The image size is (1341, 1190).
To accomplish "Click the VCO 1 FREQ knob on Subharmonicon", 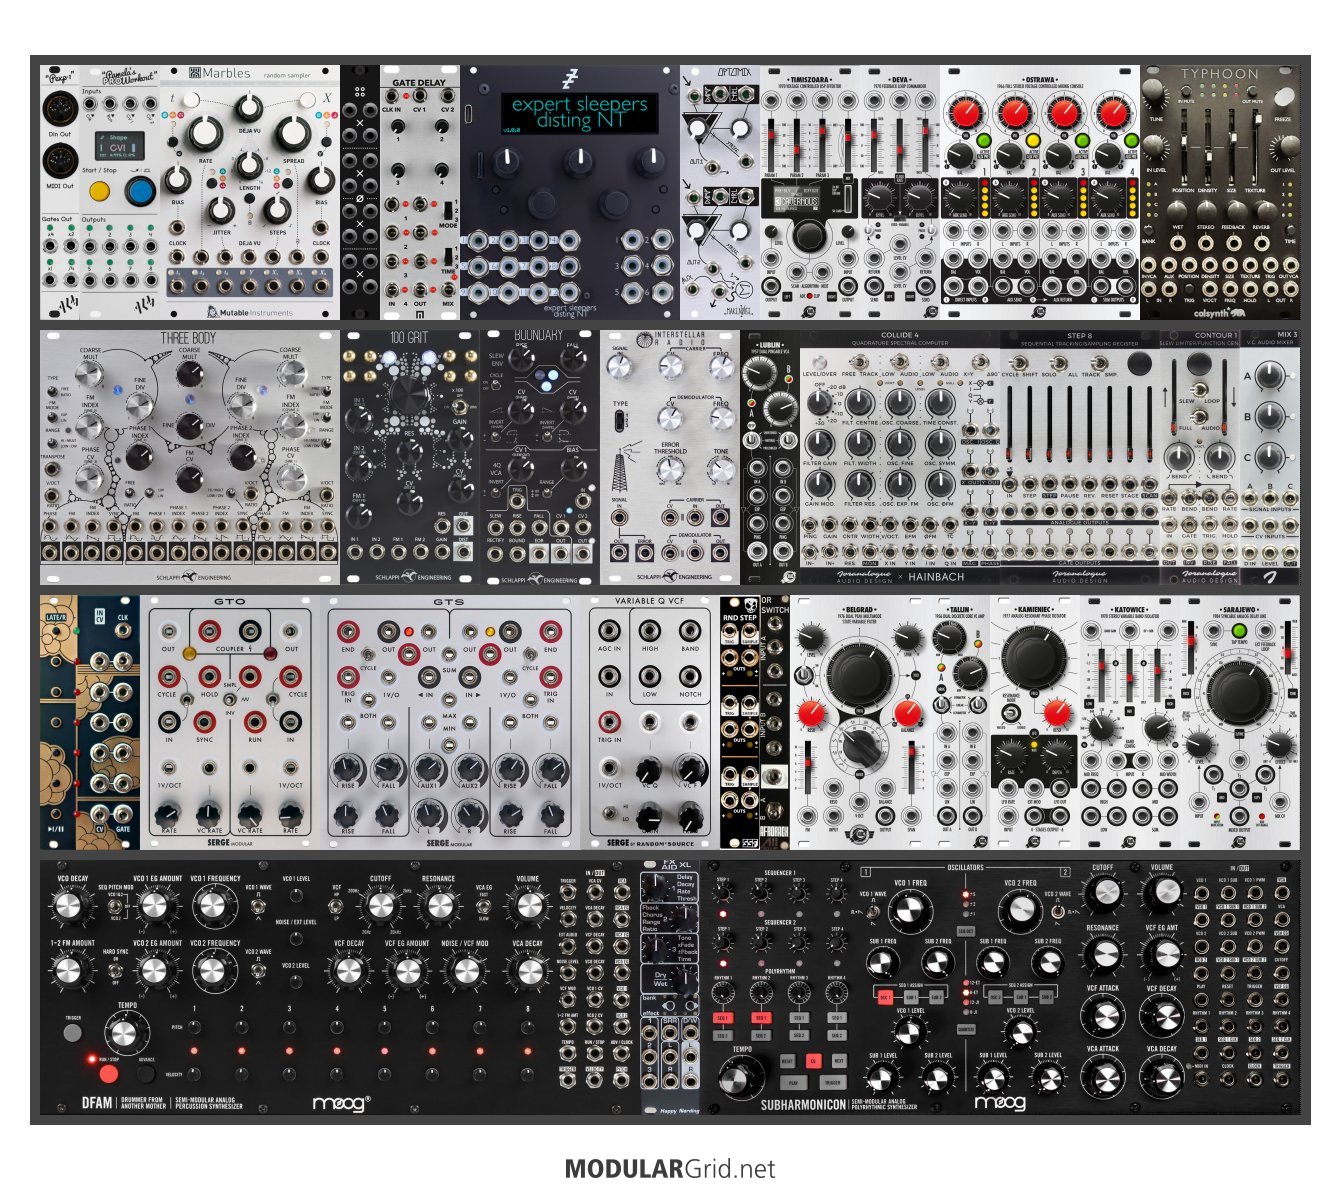I will pos(909,910).
